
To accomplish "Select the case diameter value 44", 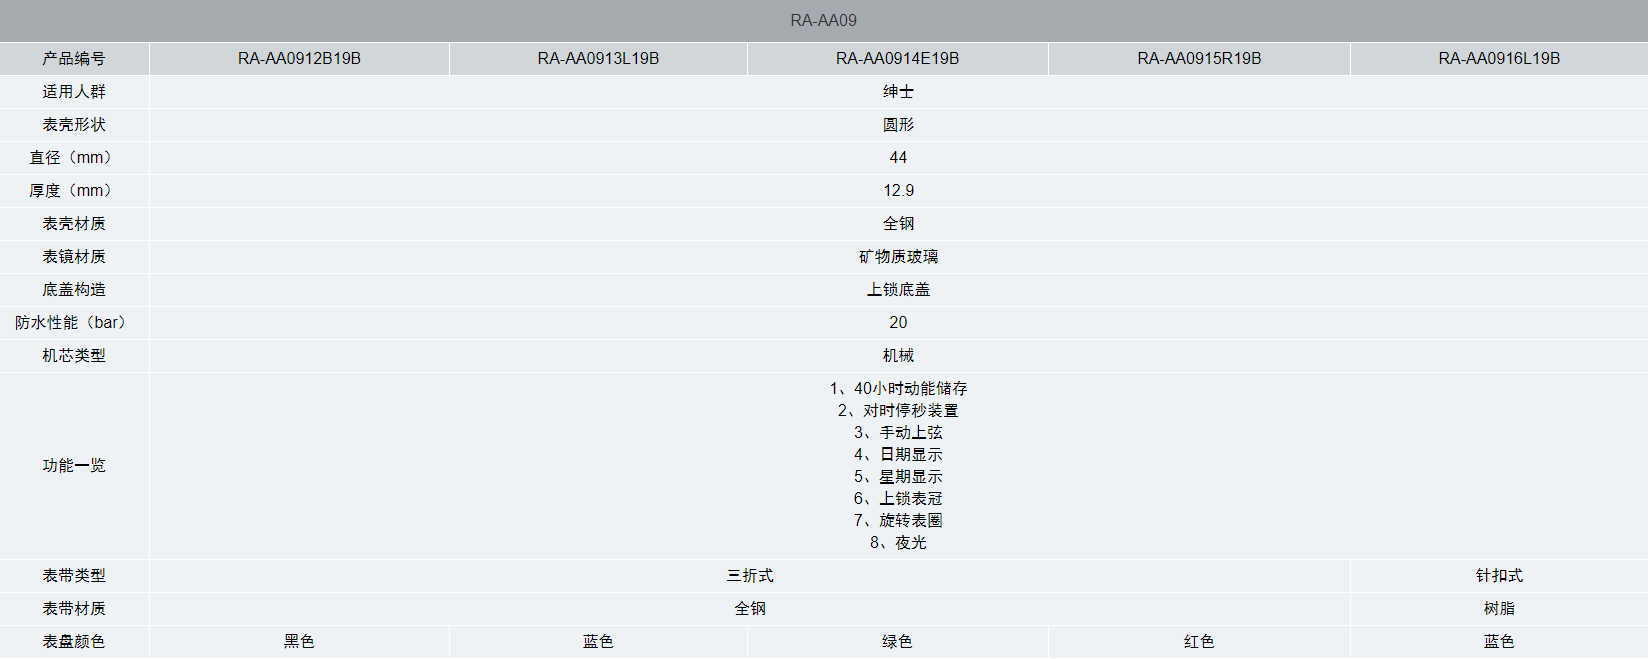I will 898,157.
